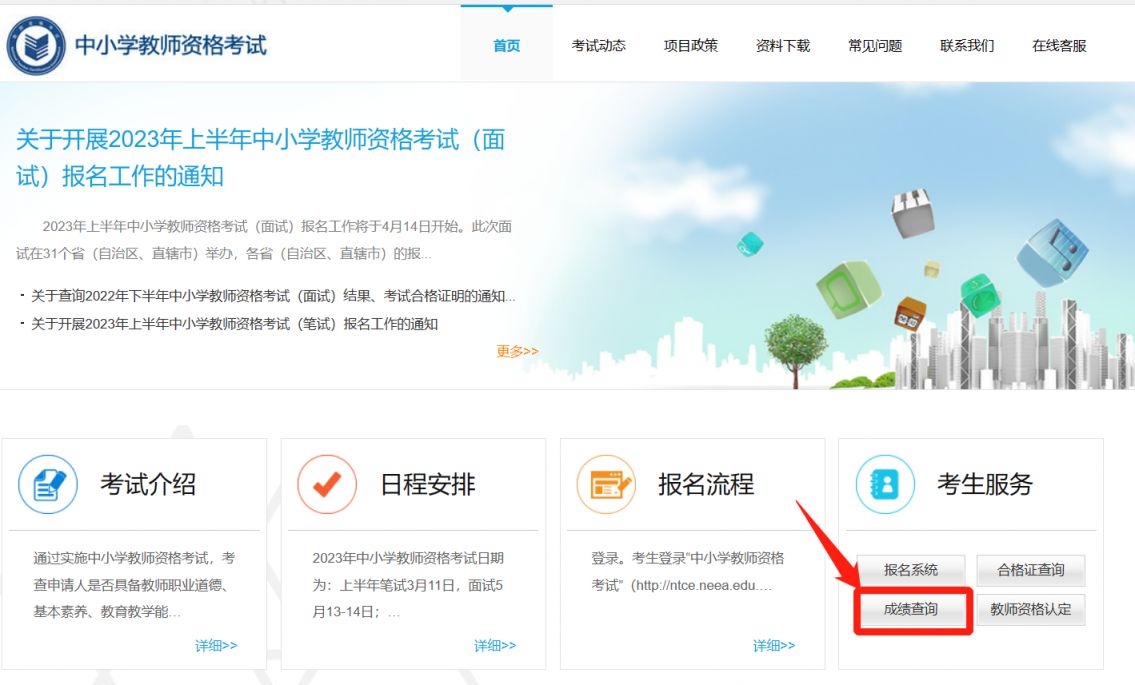Click the 考生服务 card heading
This screenshot has width=1135, height=685.
coord(985,484)
